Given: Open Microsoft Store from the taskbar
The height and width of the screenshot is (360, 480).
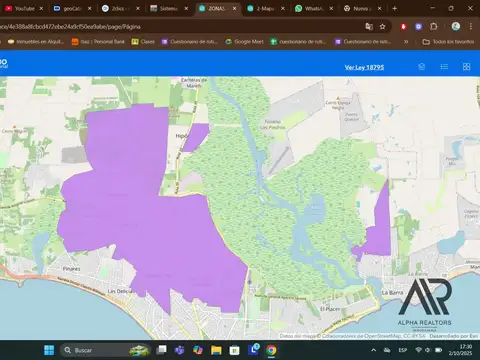Looking at the screenshot, I should [235, 350].
